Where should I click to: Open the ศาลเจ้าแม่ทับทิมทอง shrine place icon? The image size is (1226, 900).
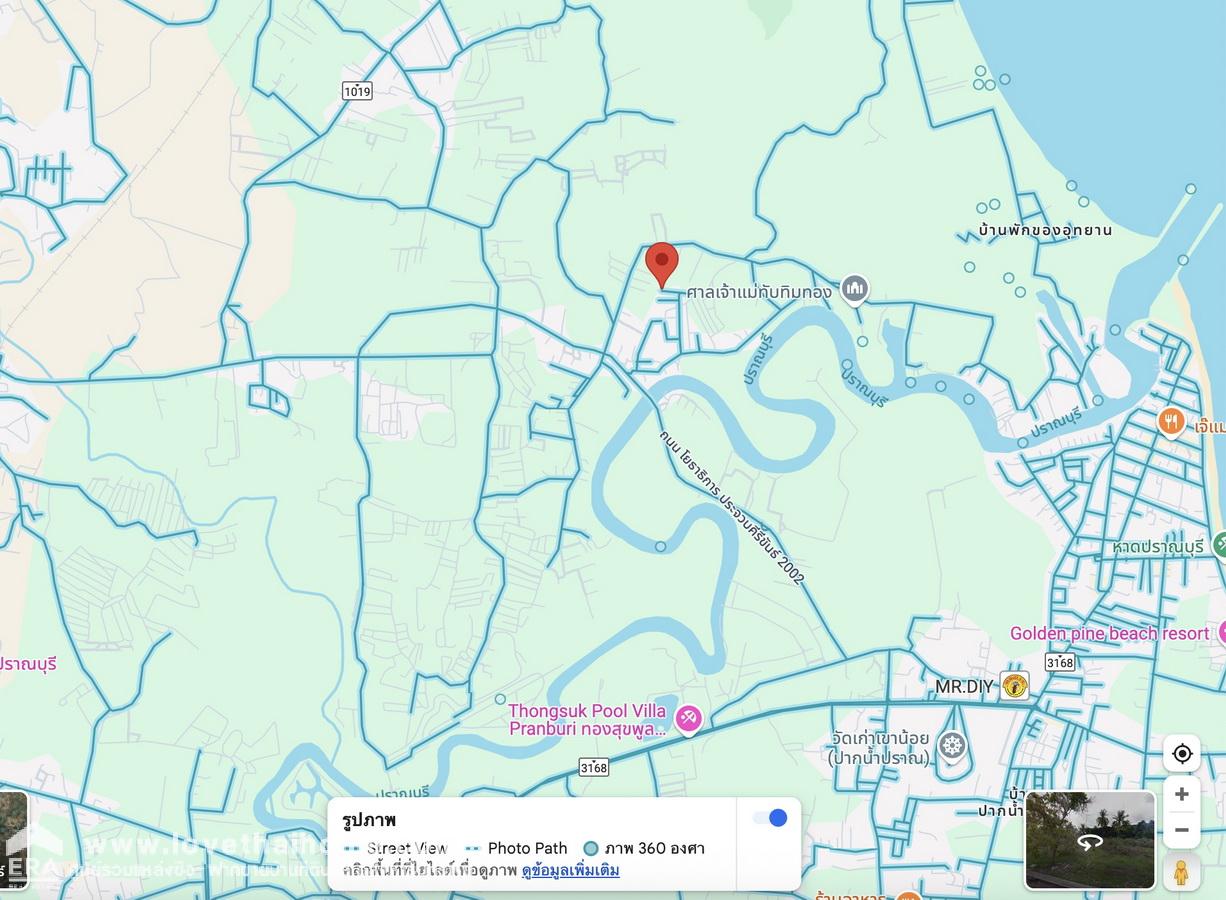853,290
